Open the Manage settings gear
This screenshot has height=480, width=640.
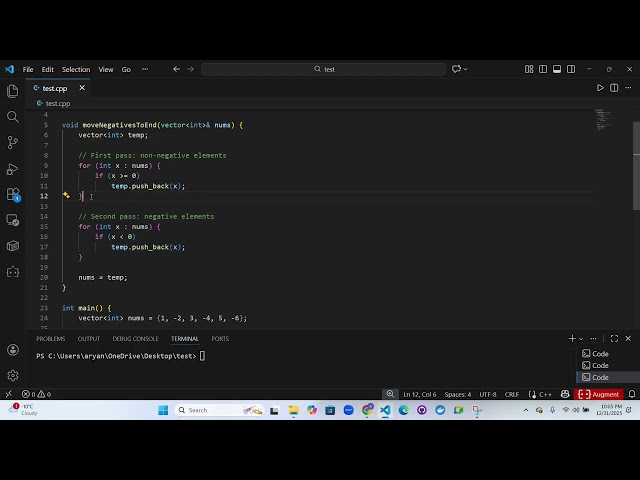[x=13, y=375]
